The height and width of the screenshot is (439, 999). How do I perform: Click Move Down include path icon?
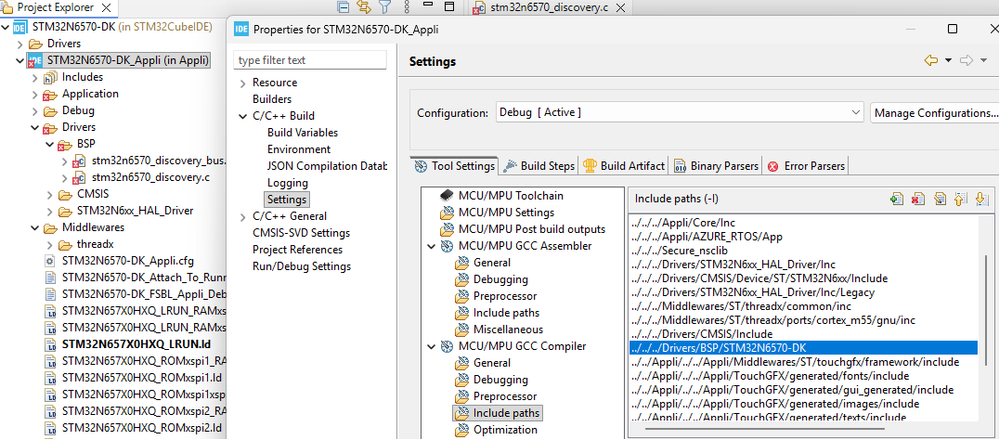[981, 199]
